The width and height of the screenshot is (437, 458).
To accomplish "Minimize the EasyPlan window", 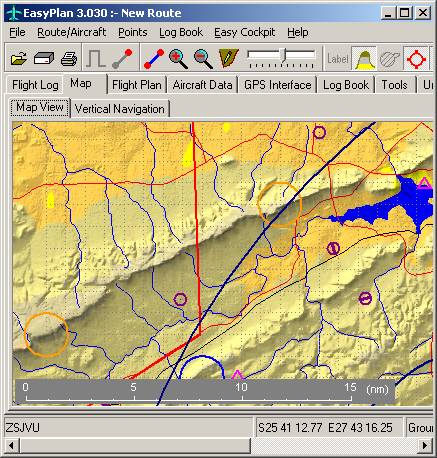I will tap(388, 13).
